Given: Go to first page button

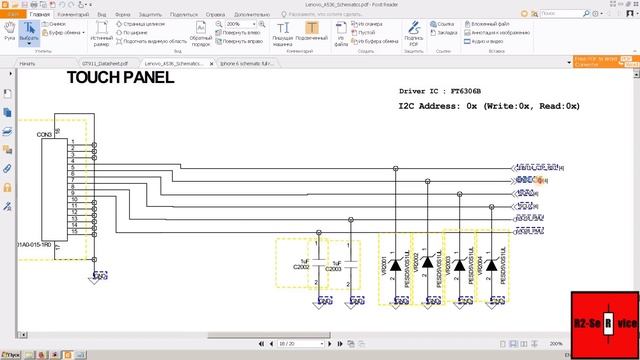Looking at the screenshot, I should tap(261, 344).
